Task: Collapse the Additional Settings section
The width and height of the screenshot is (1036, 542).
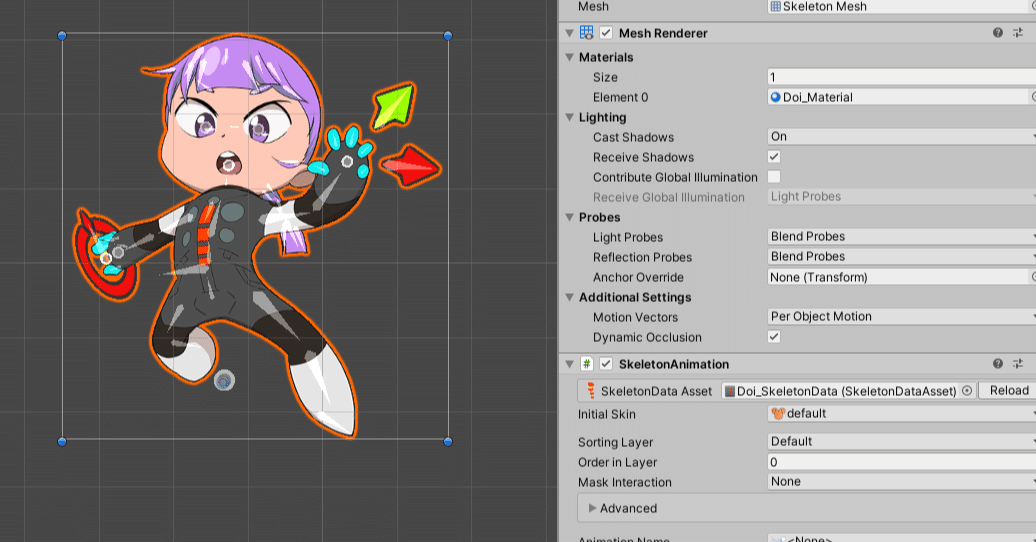Action: pos(570,297)
